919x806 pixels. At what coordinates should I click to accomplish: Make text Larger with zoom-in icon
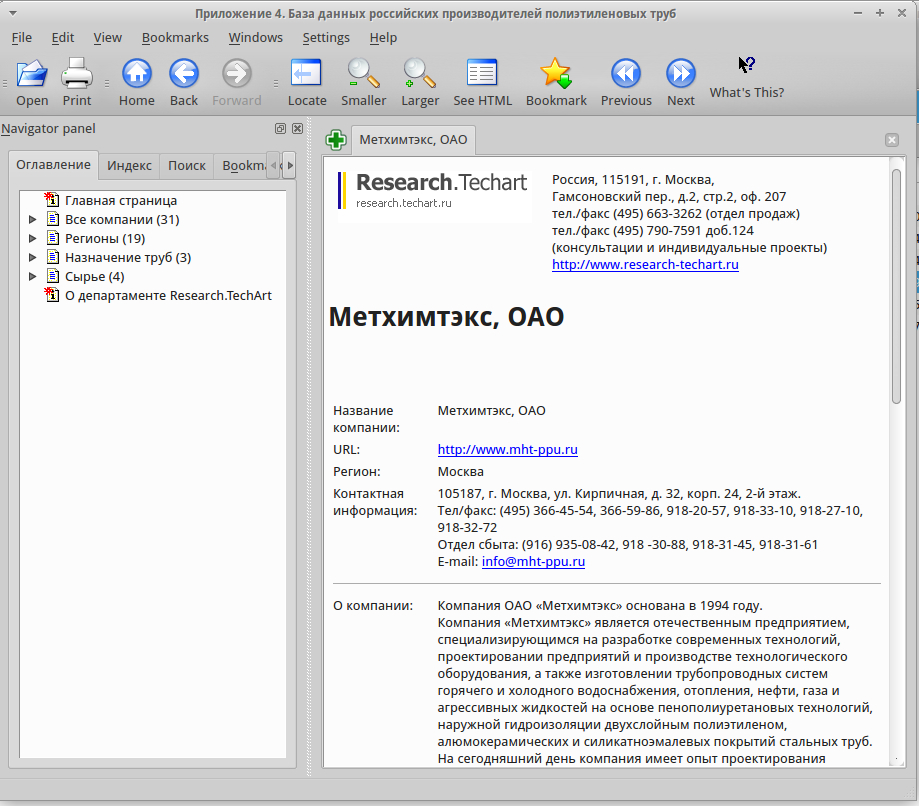420,73
